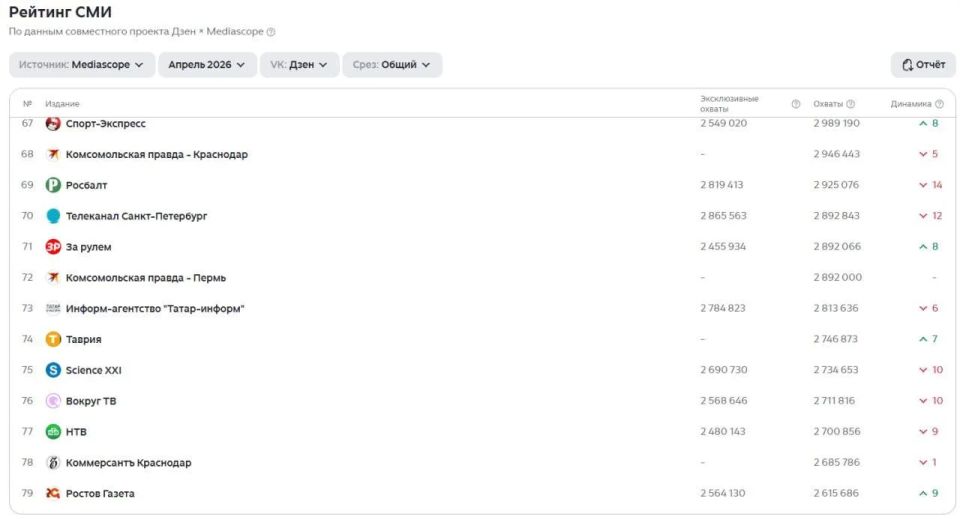Open the Спорт-Экспресс publication link
Screen dimensions: 960x519
[106, 124]
